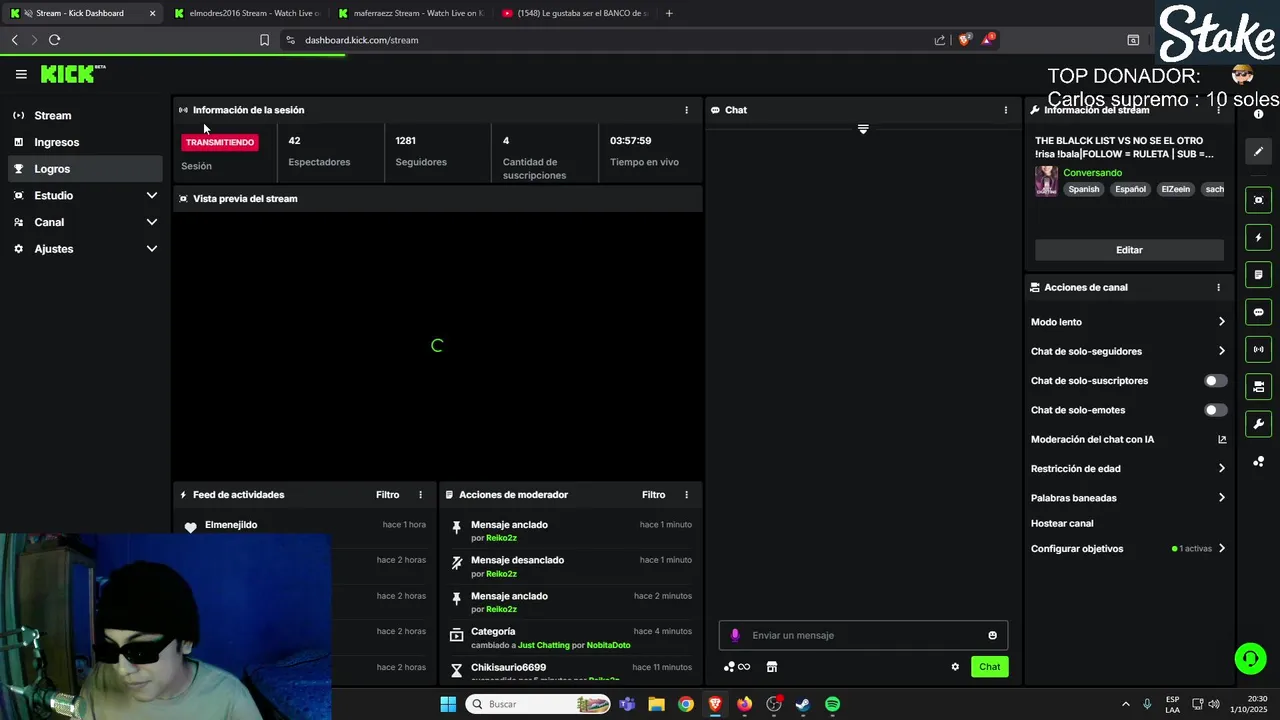Image resolution: width=1280 pixels, height=720 pixels.
Task: Expand the Estudio sidebar section
Action: click(x=85, y=196)
